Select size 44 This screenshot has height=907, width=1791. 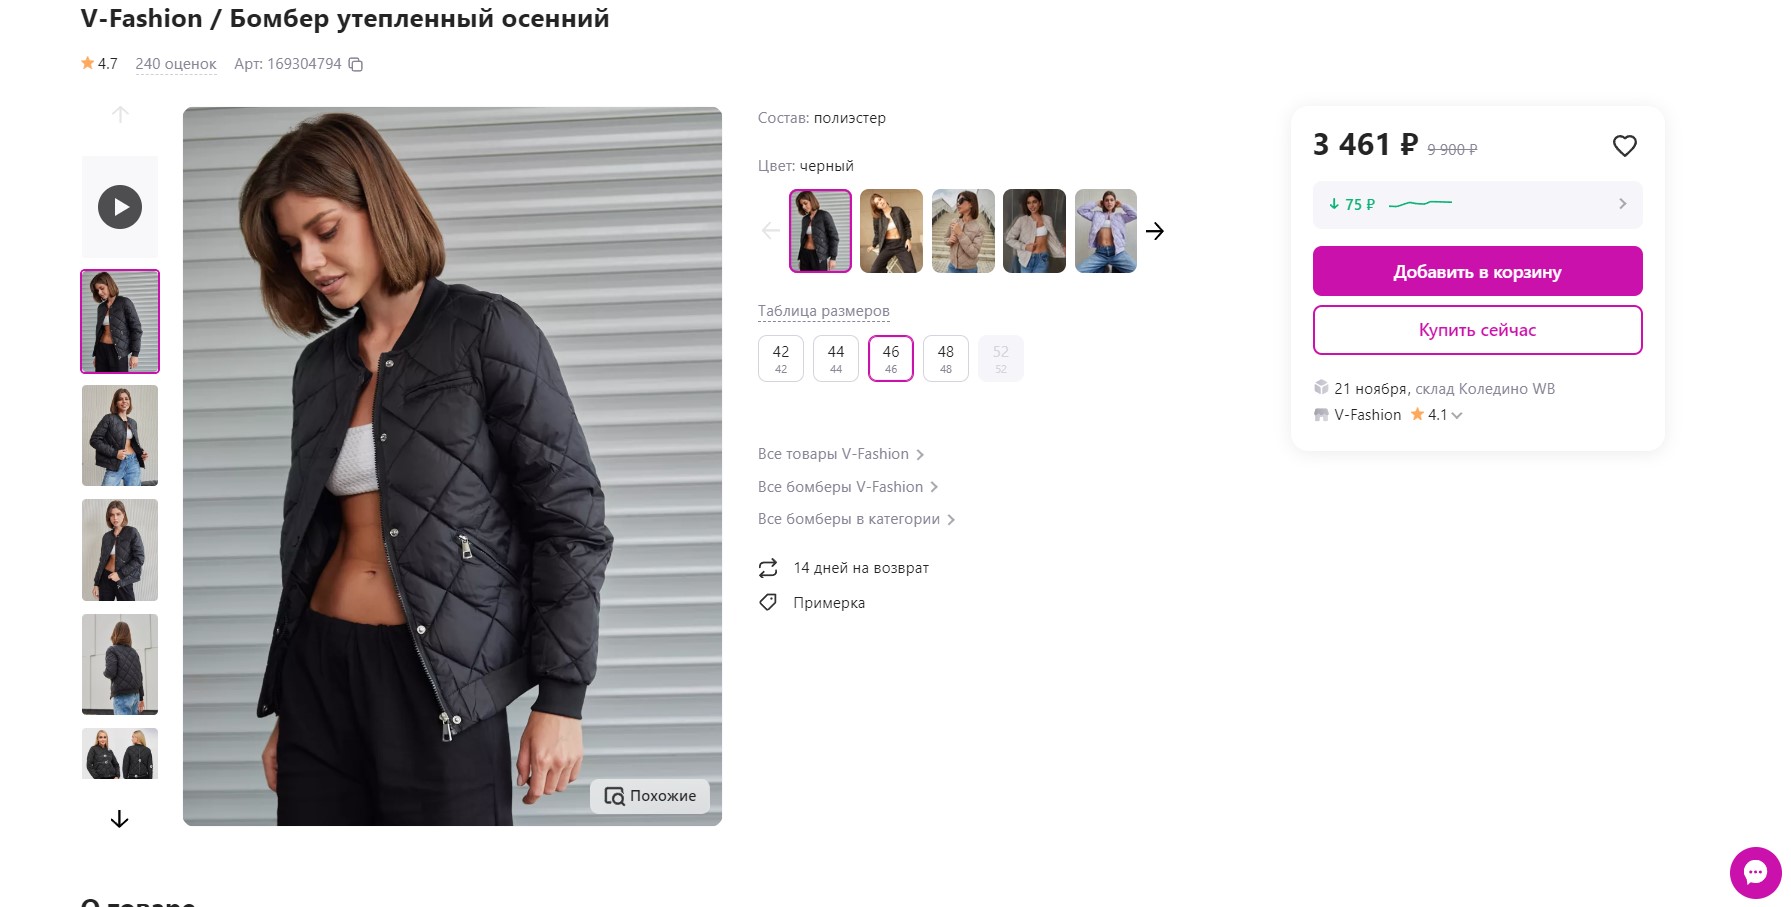click(x=836, y=358)
